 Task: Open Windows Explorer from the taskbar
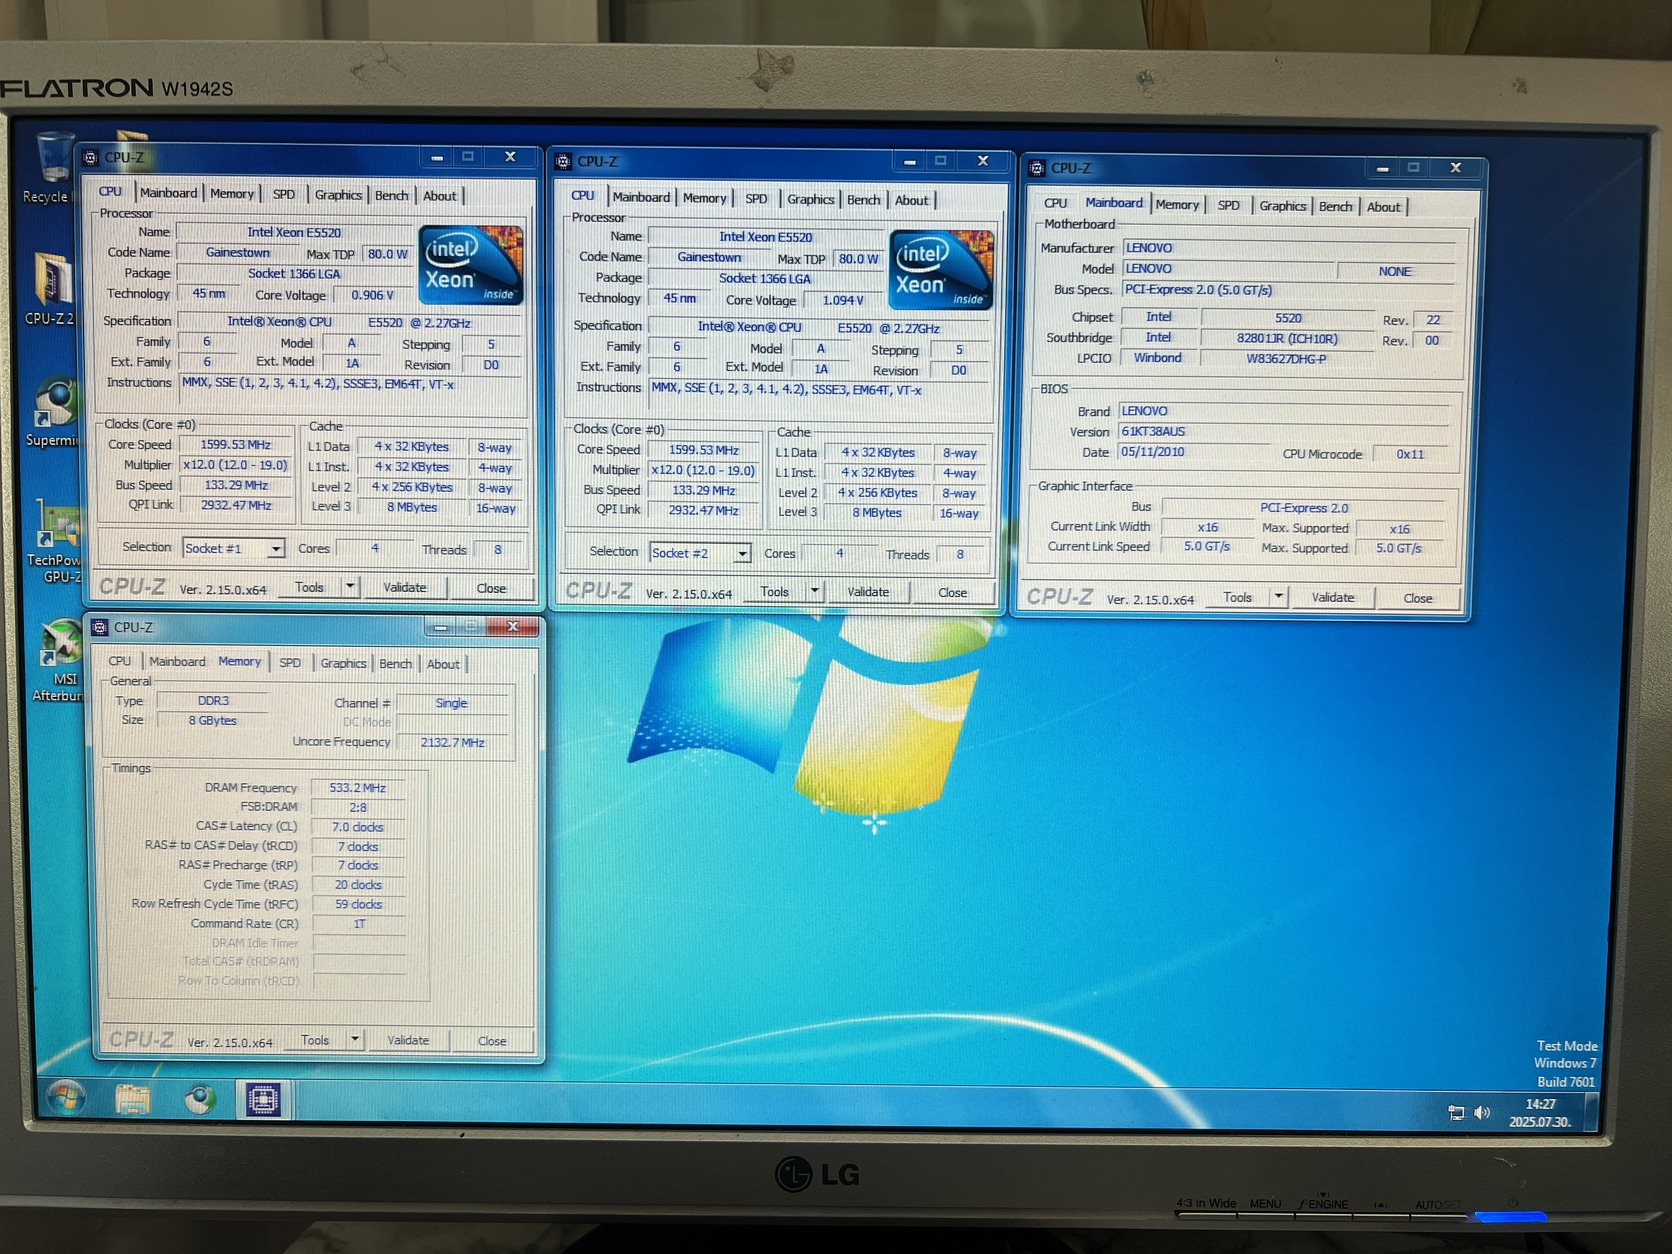(132, 1098)
